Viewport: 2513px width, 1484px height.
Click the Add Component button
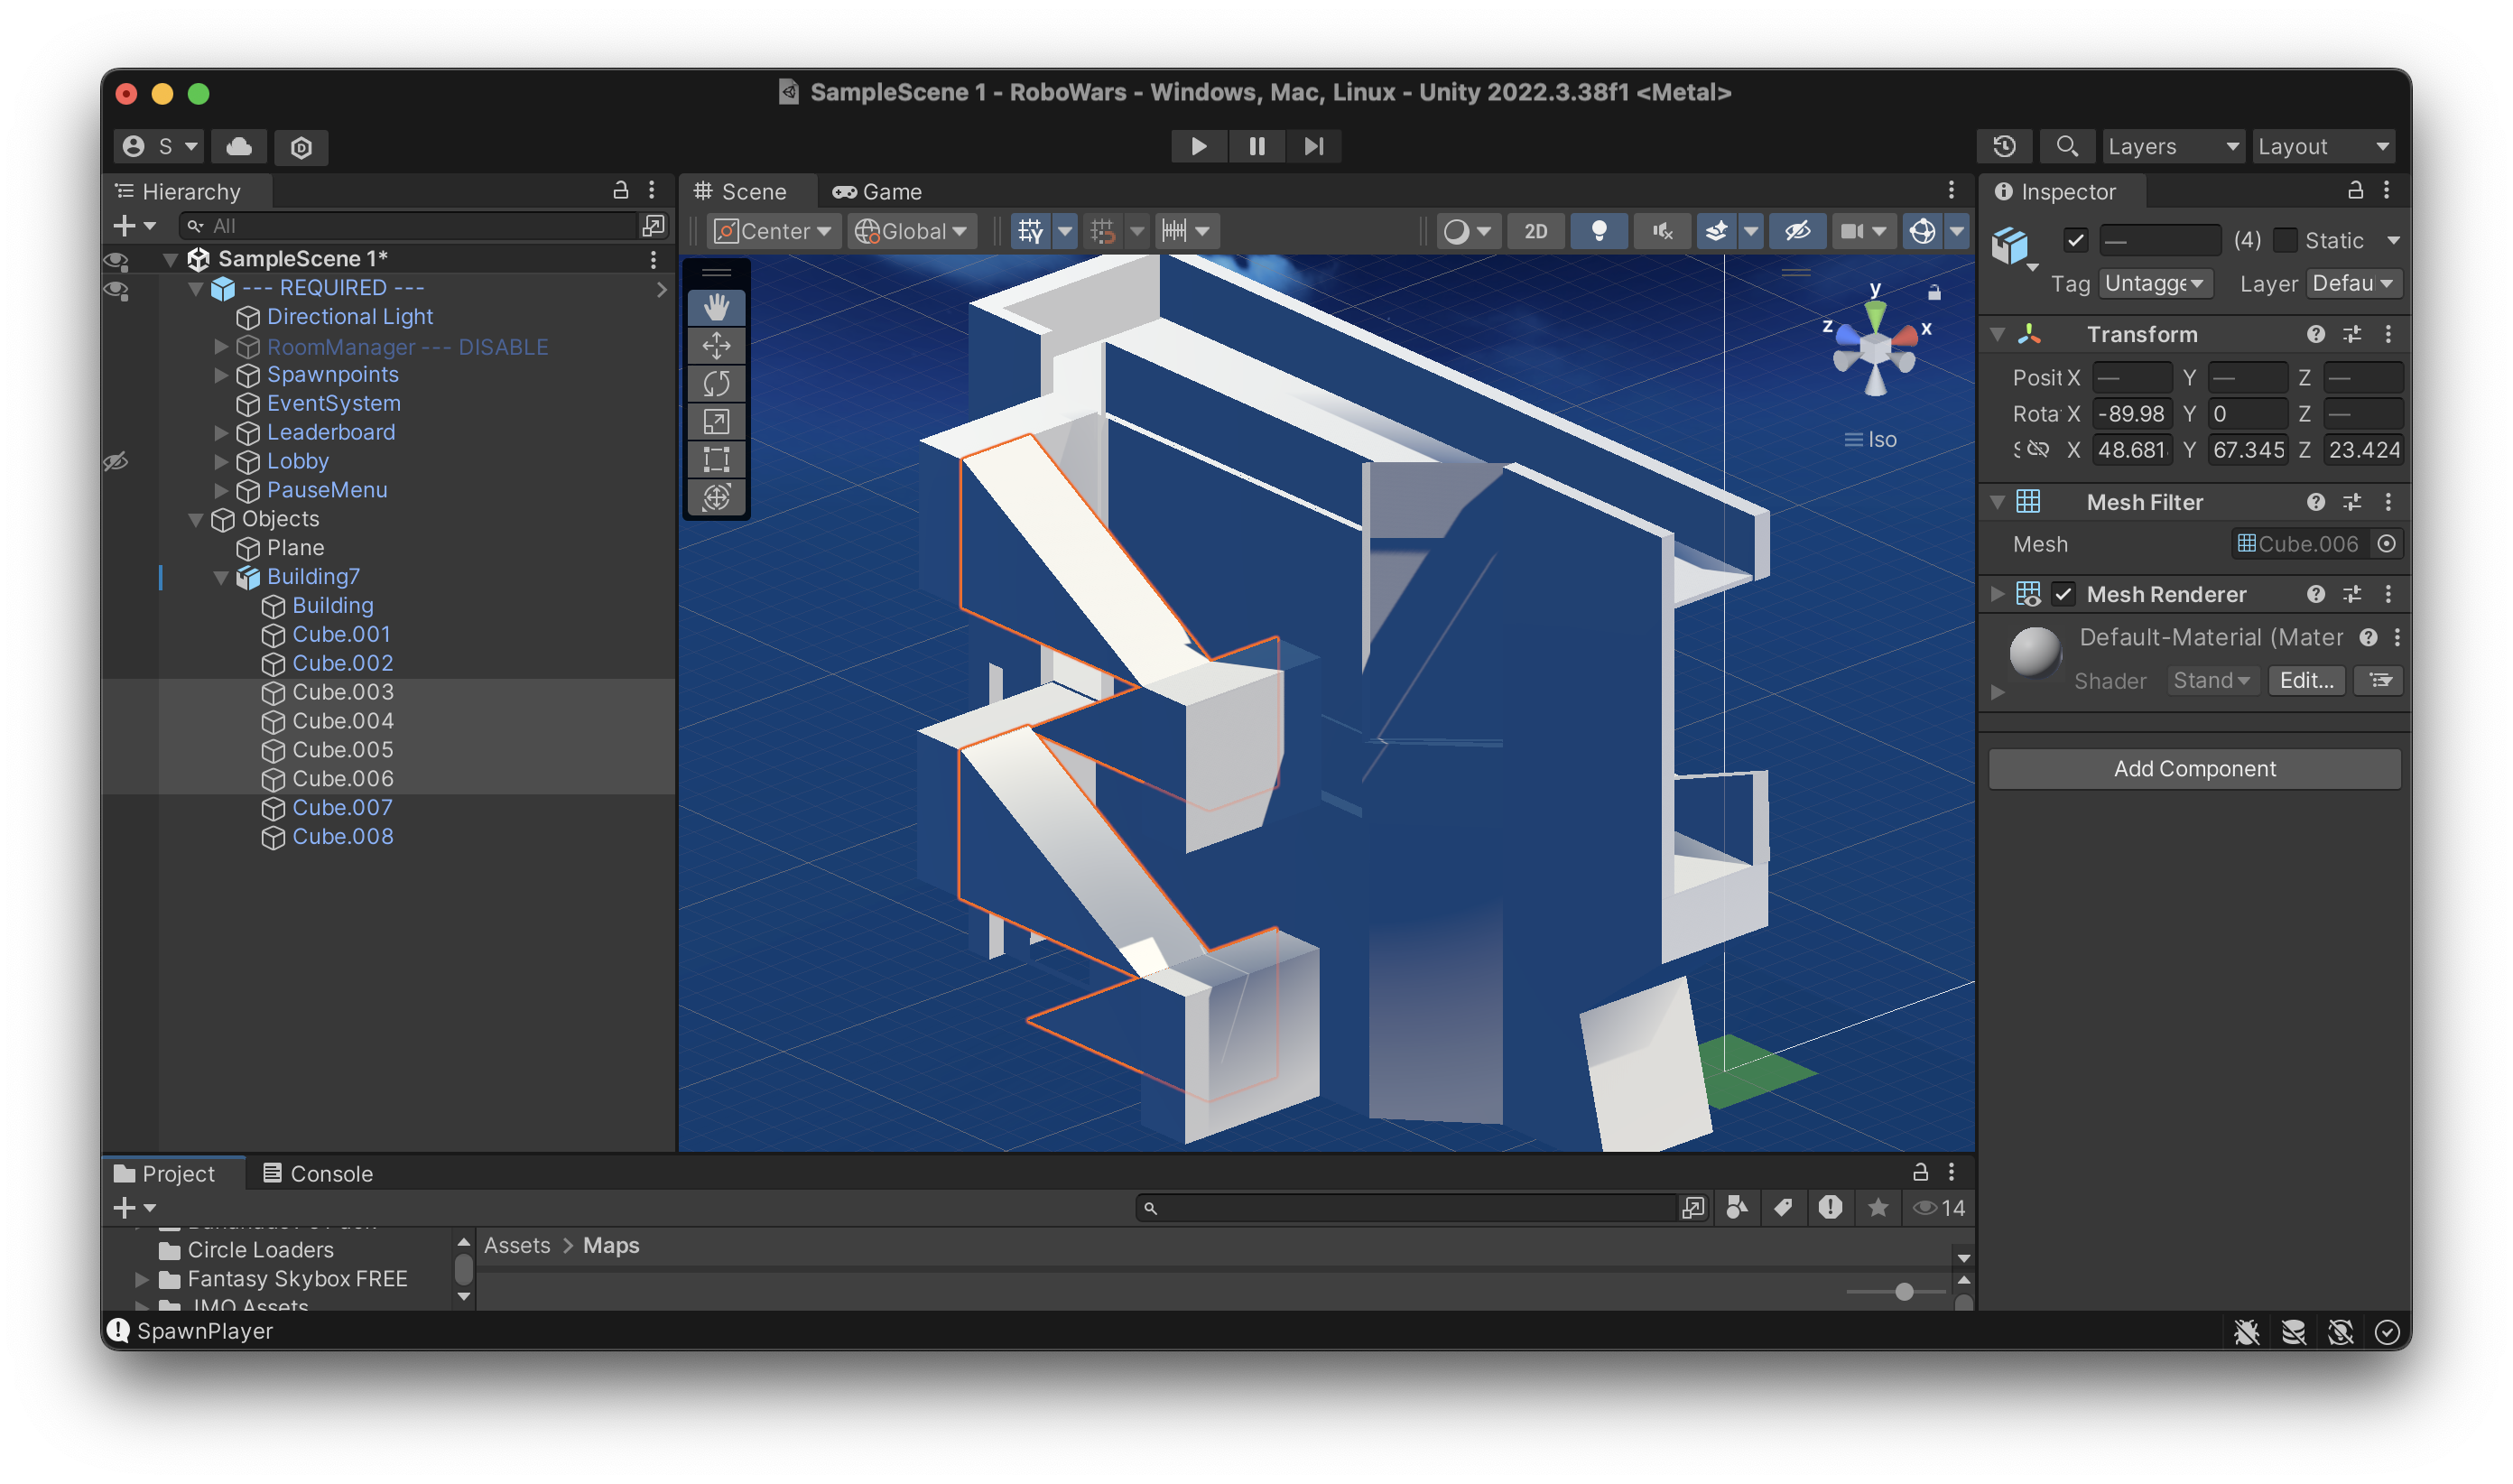tap(2194, 769)
